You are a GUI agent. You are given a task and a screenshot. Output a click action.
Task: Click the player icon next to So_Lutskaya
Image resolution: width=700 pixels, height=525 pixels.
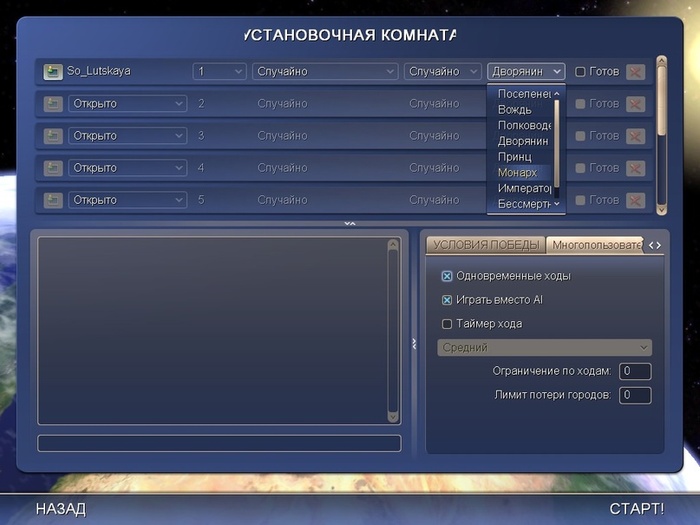pos(53,72)
